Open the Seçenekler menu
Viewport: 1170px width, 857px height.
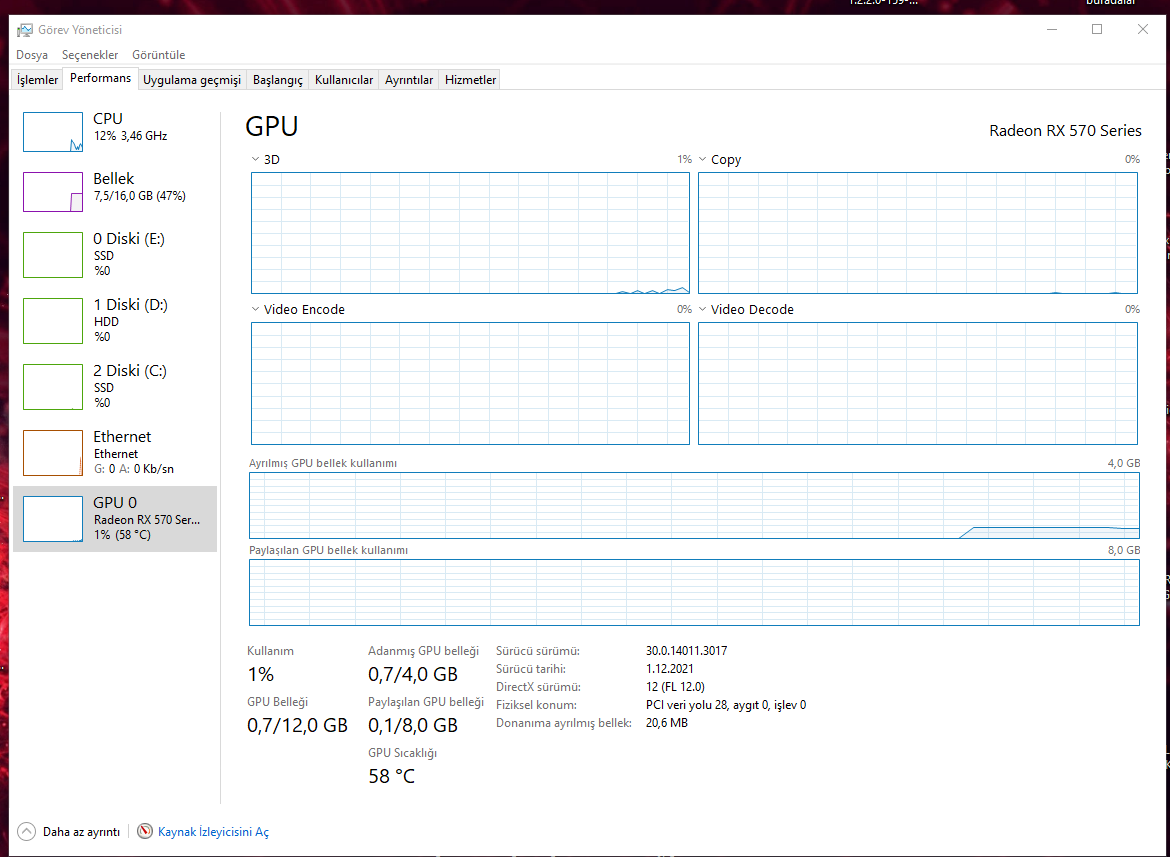90,54
